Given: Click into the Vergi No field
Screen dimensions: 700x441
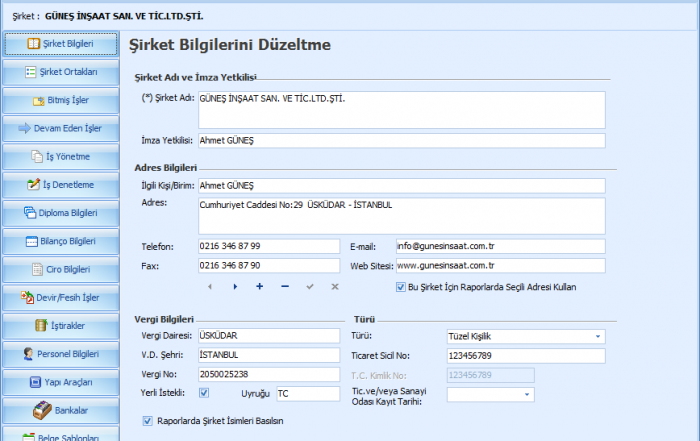Looking at the screenshot, I should point(269,374).
